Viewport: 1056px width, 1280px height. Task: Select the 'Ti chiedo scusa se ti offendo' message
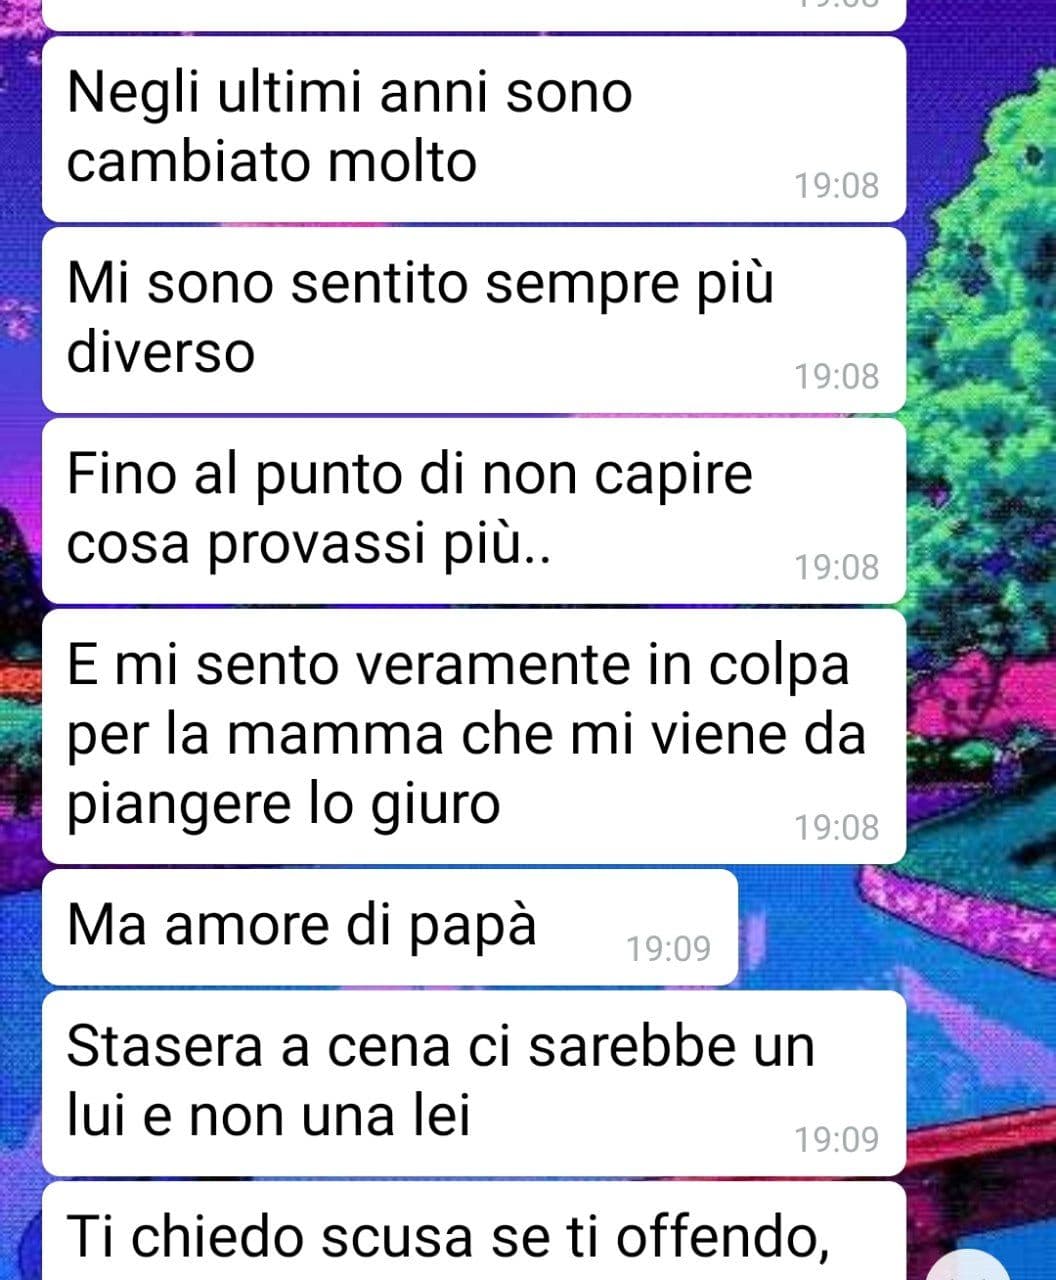coord(474,1232)
